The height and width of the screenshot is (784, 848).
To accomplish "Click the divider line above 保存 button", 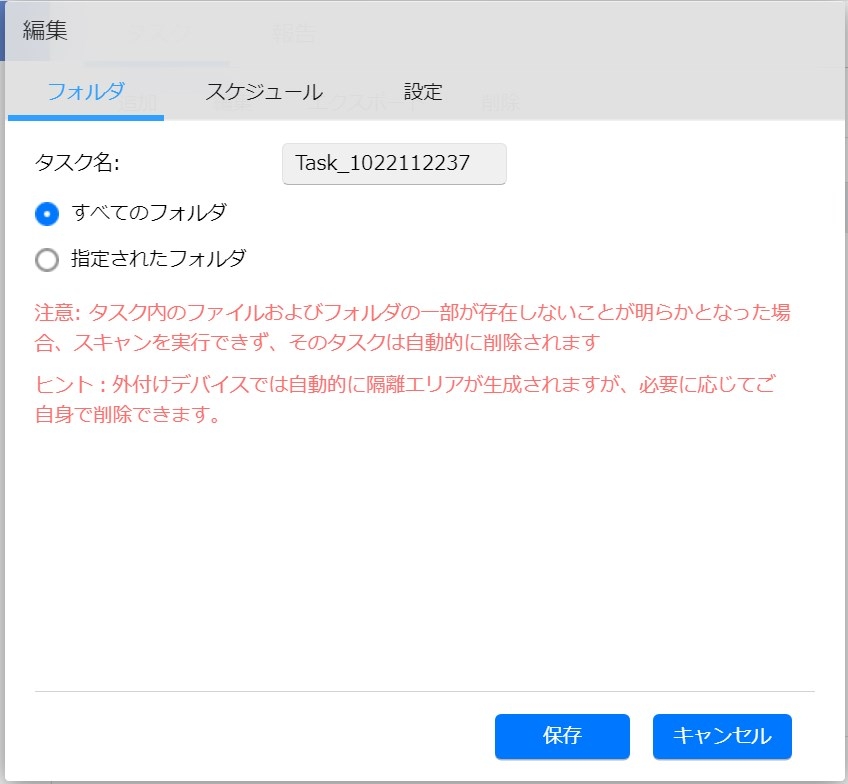I will coord(424,691).
